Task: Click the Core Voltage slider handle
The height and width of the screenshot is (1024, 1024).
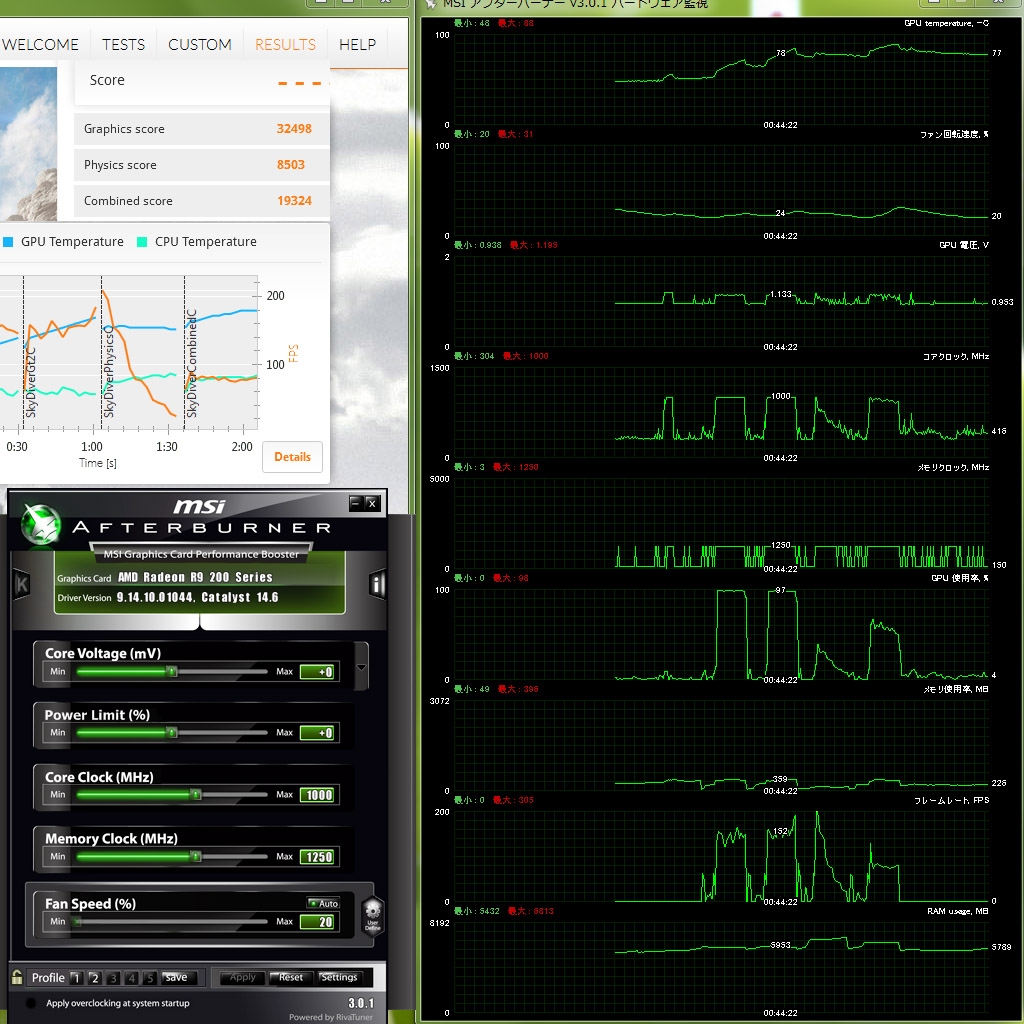Action: pos(171,671)
